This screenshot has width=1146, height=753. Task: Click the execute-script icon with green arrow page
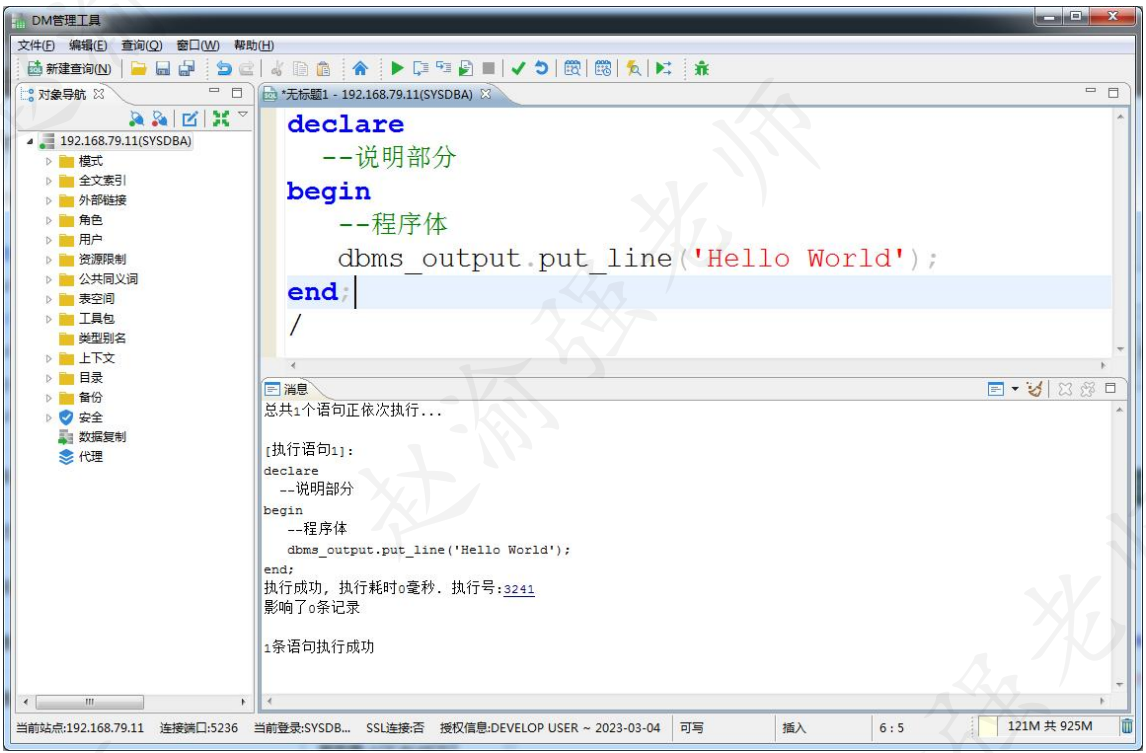[x=466, y=69]
